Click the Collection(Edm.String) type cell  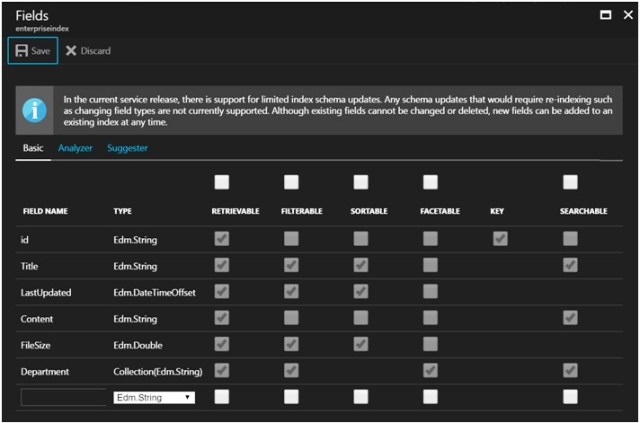[158, 372]
